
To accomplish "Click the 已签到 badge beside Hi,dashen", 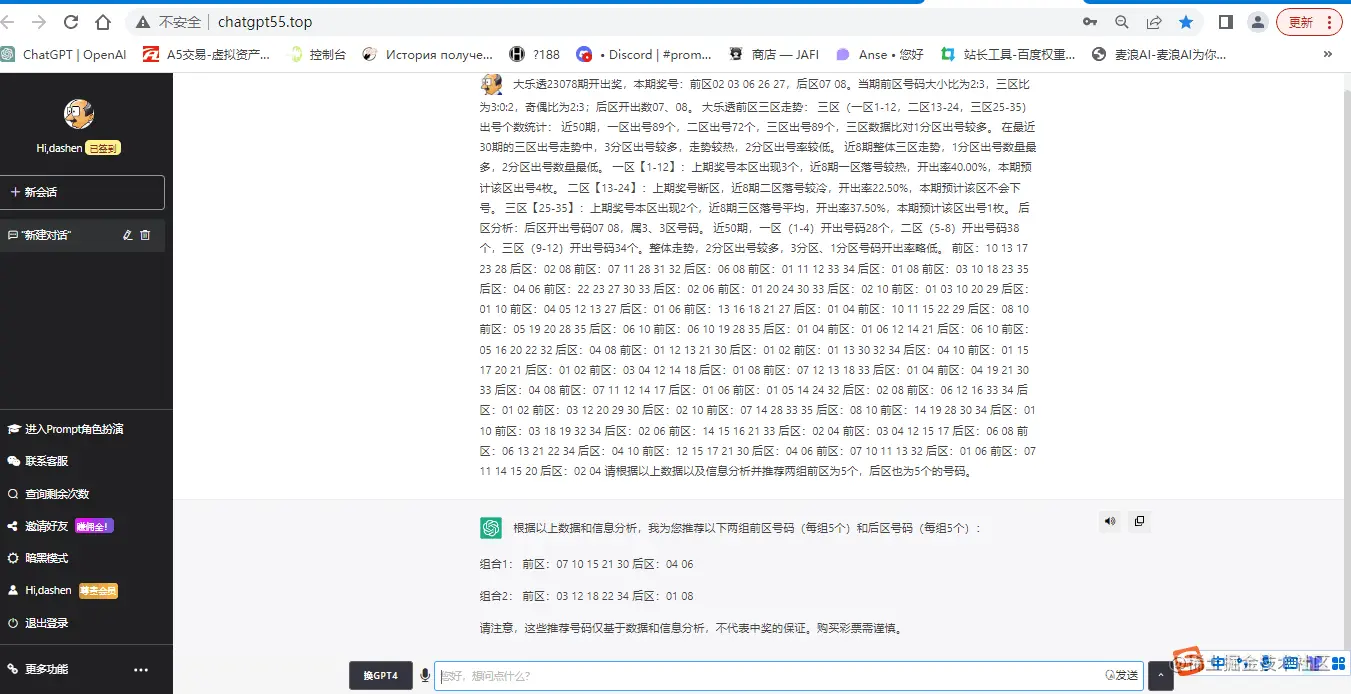I will pos(103,148).
